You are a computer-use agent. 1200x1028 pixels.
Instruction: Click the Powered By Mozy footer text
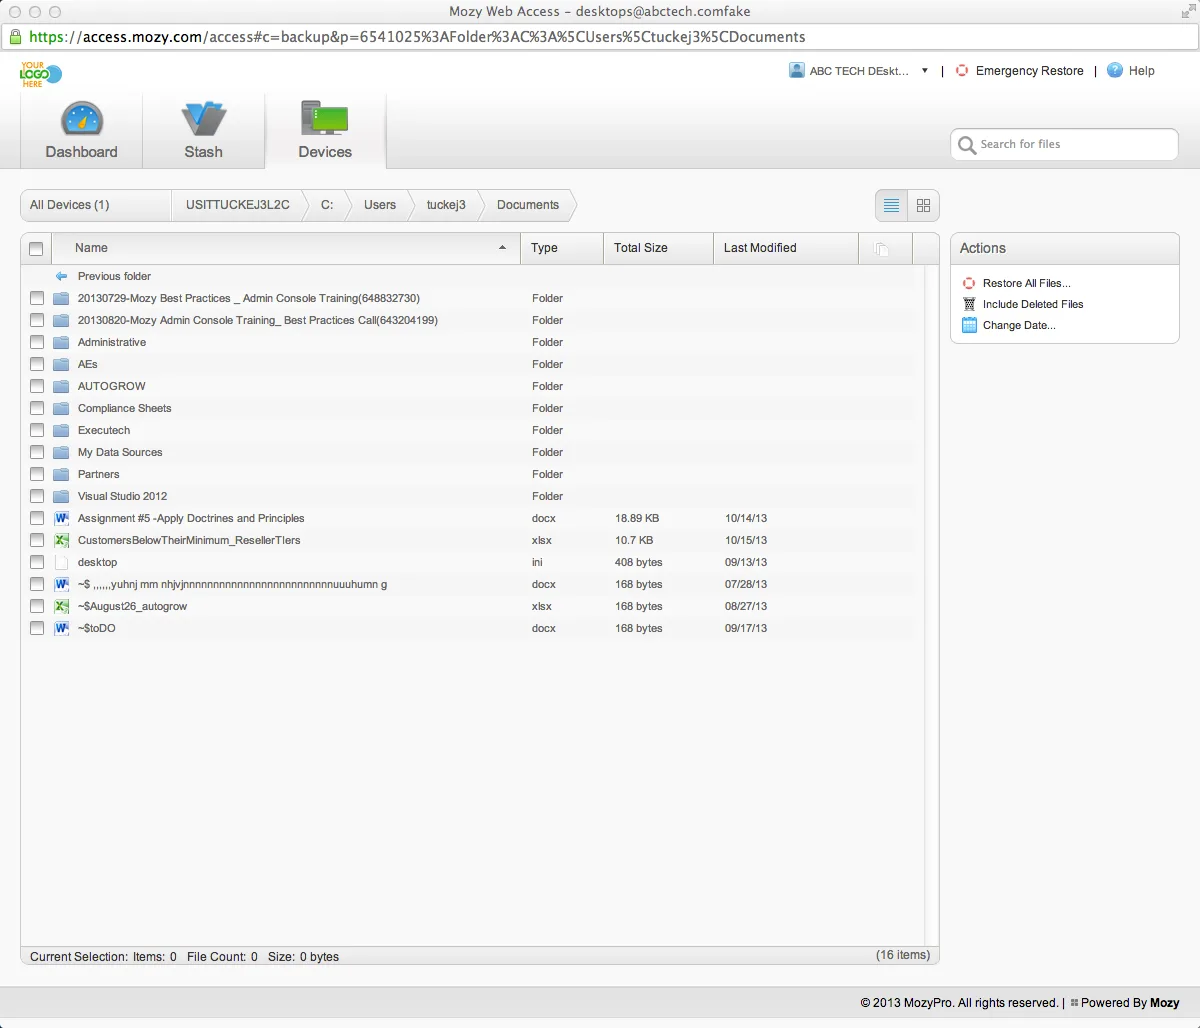coord(1130,1003)
